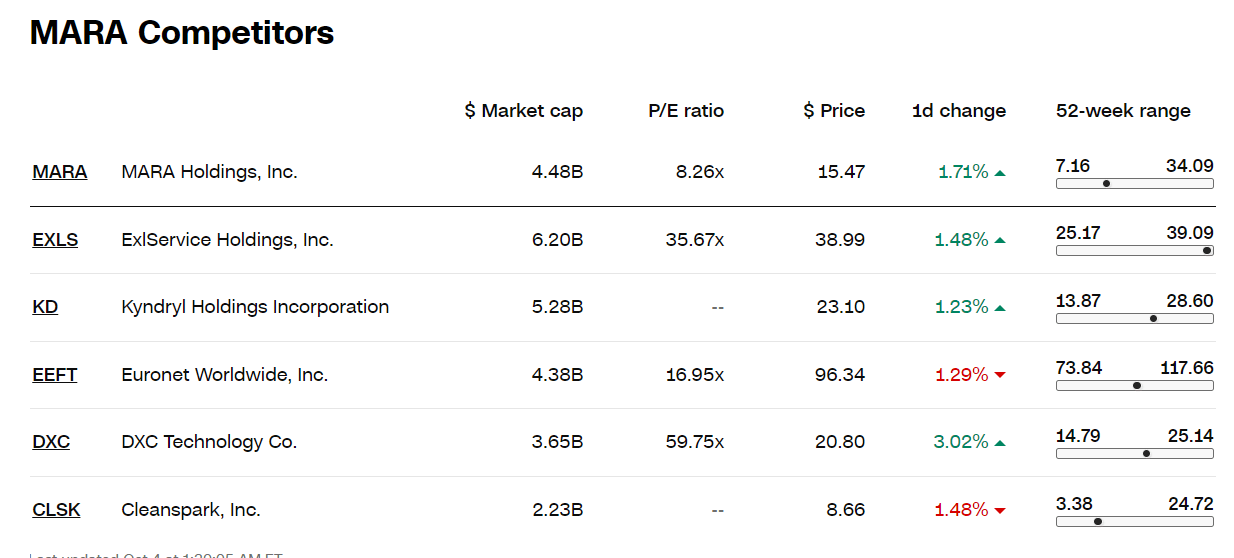
Task: Click the green up arrow in KD row
Action: (1000, 308)
